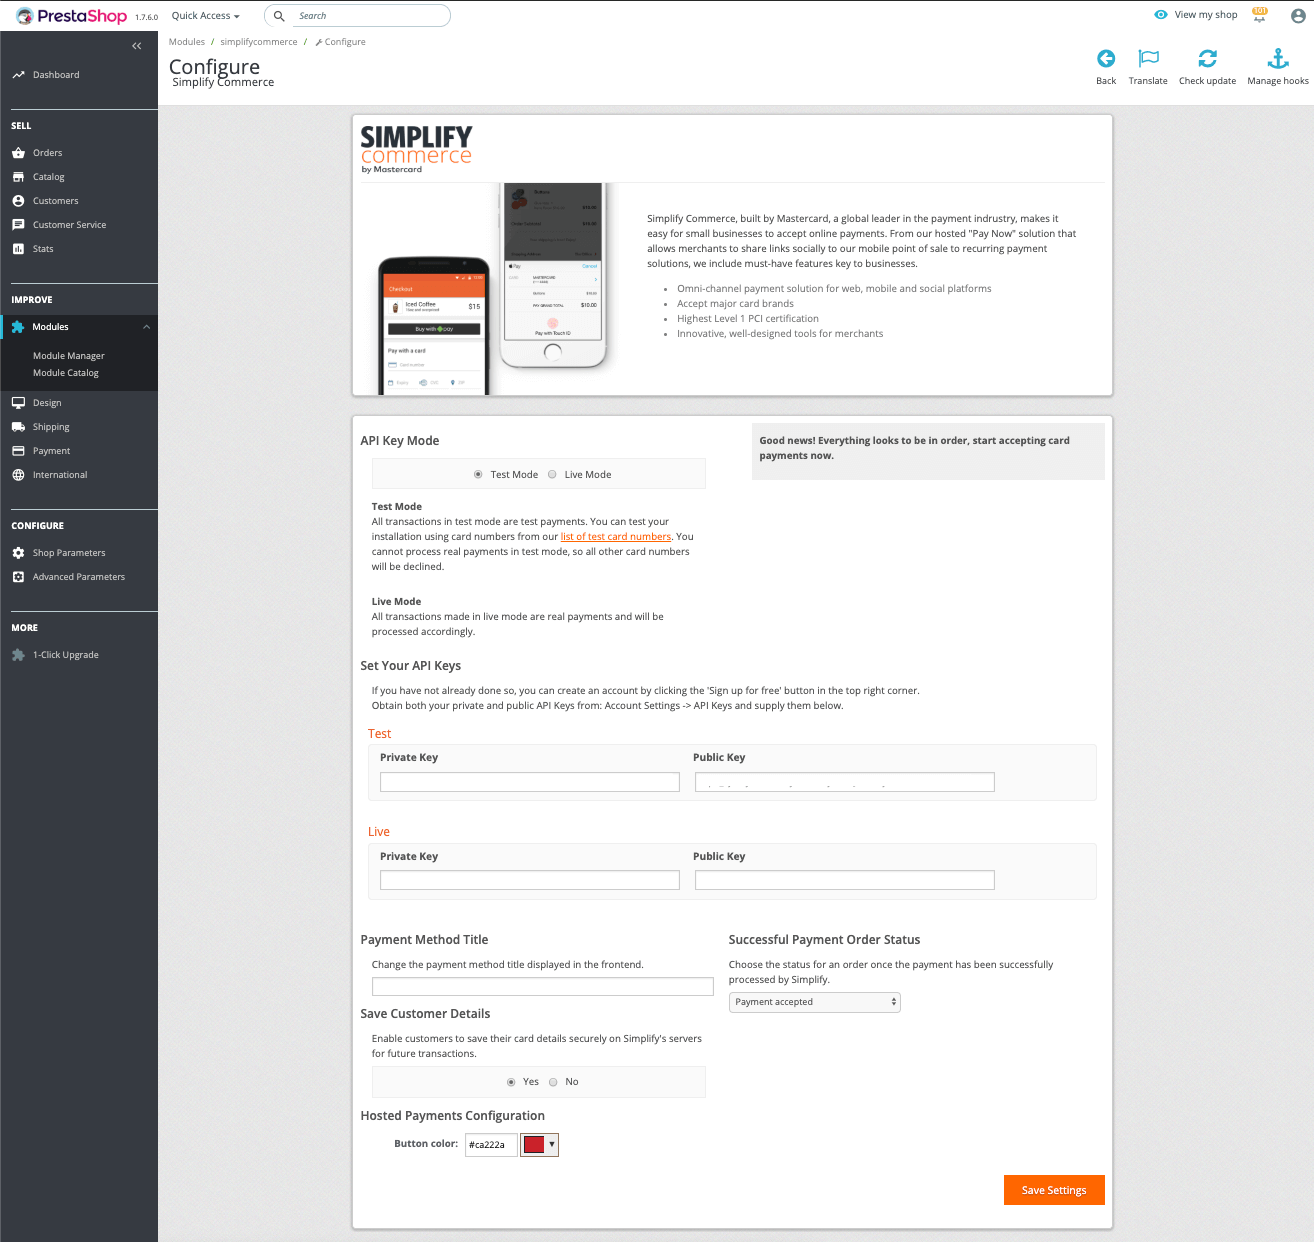Open Module Catalog submenu item
The width and height of the screenshot is (1314, 1242).
click(x=66, y=373)
